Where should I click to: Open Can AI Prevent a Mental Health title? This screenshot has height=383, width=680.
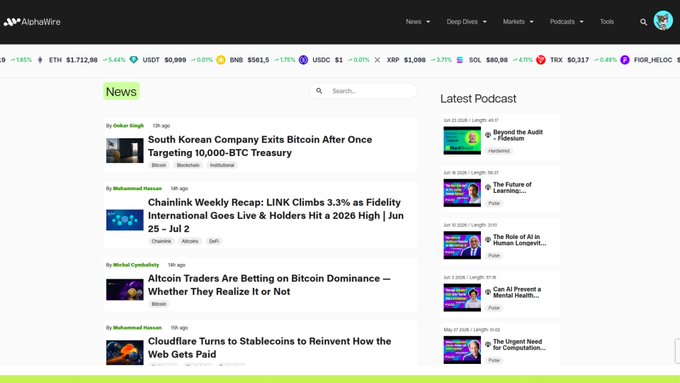coord(517,292)
